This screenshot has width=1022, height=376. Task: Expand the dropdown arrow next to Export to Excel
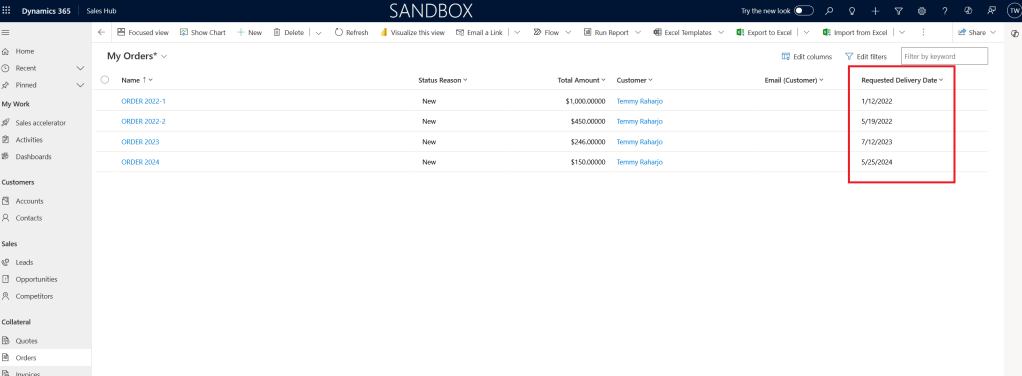806,33
